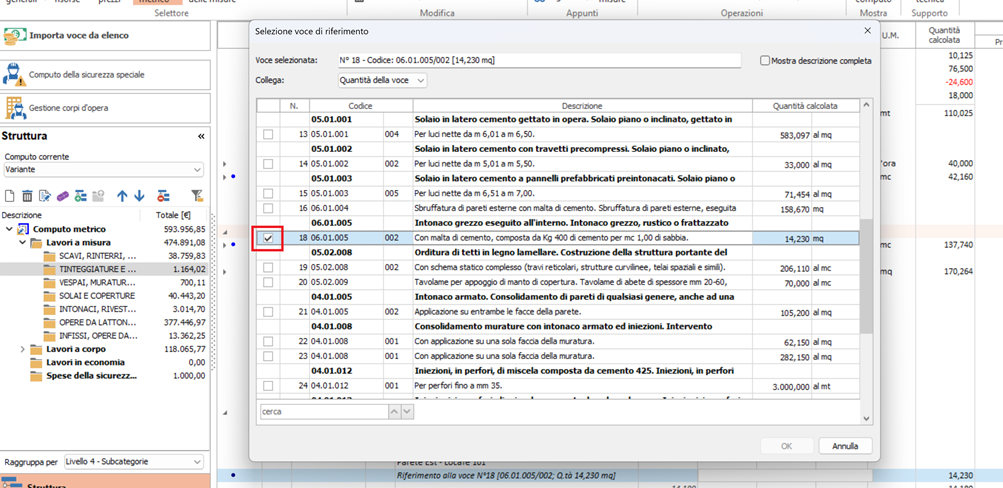Click the Quantità calcolata header in dialog

pyautogui.click(x=805, y=106)
